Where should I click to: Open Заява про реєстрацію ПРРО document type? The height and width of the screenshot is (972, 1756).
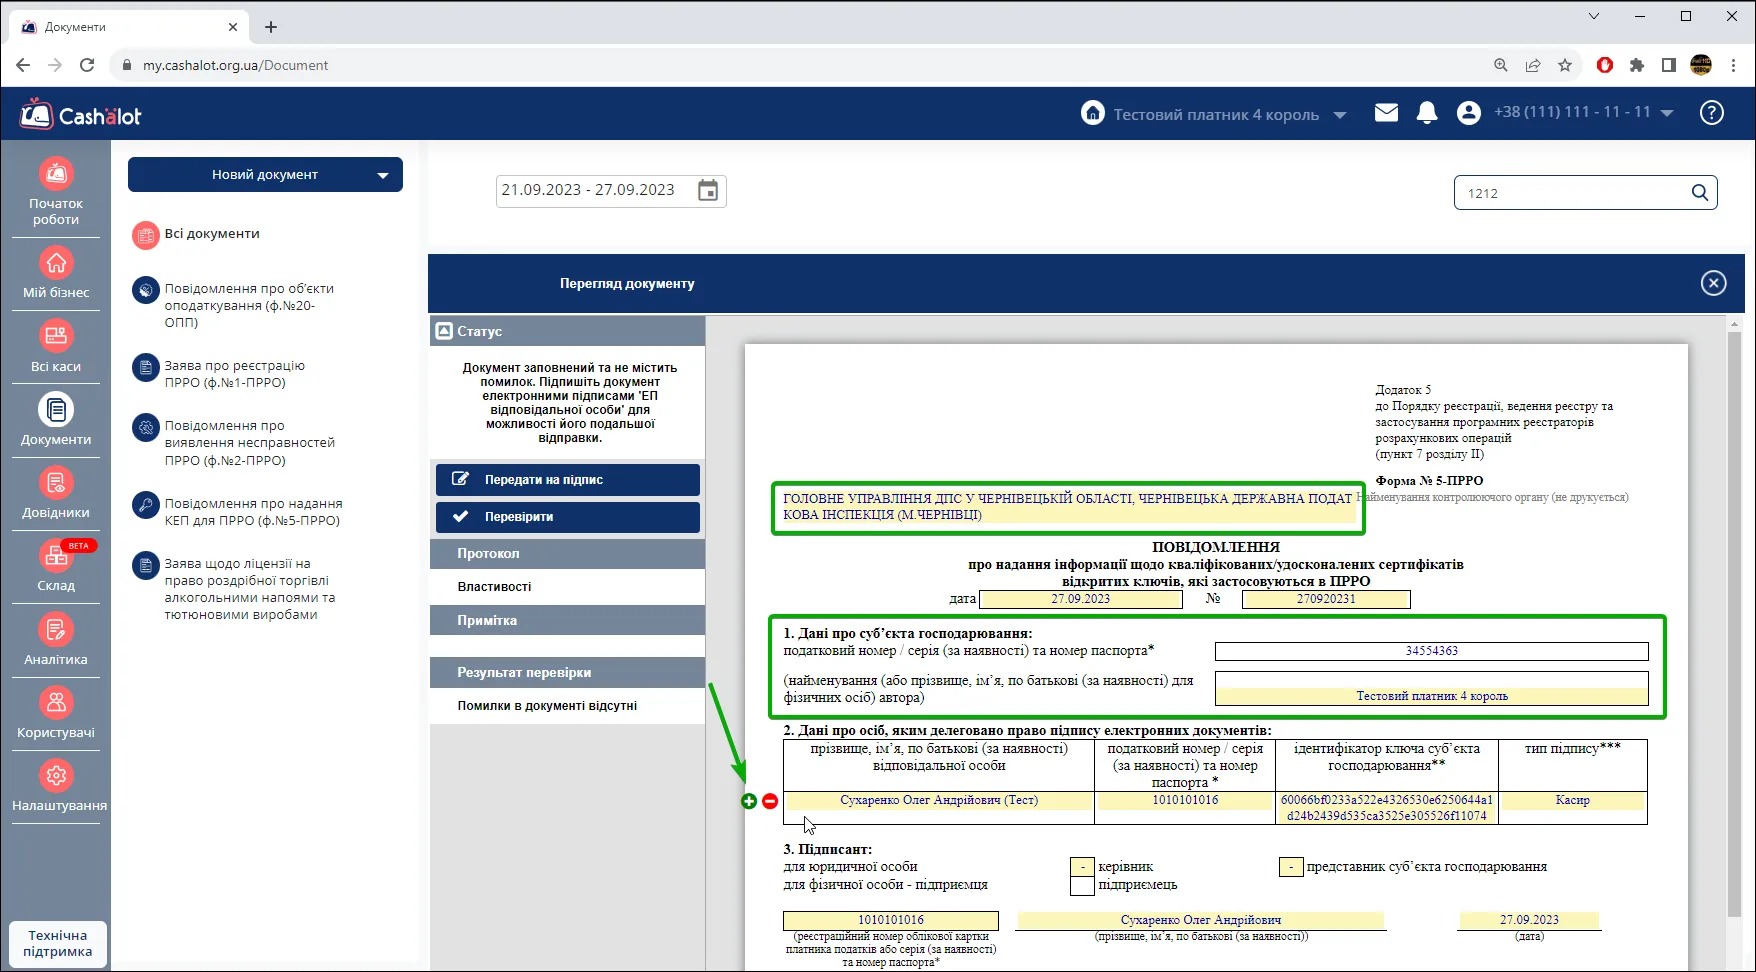(x=235, y=374)
